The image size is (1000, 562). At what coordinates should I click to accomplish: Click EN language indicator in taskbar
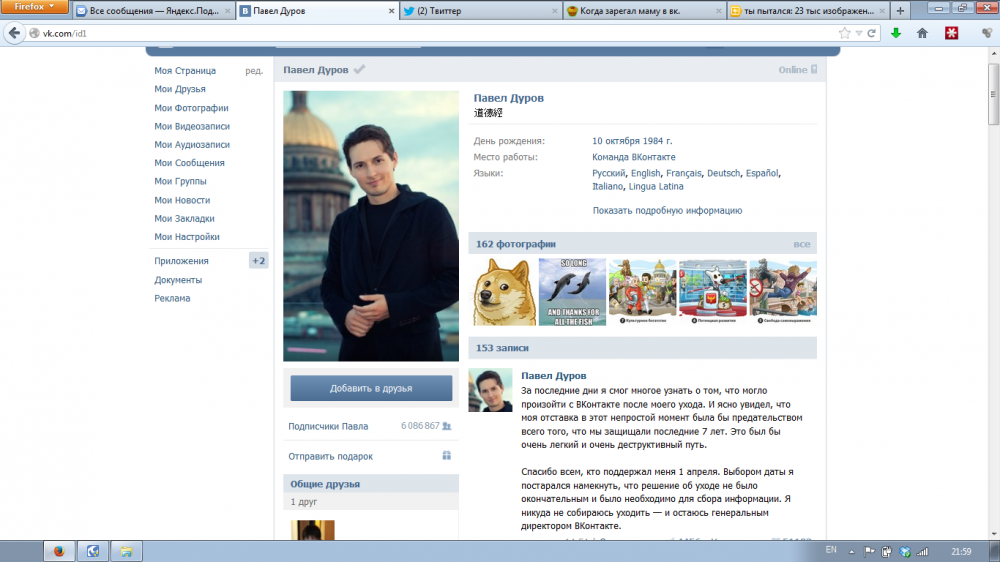point(831,551)
